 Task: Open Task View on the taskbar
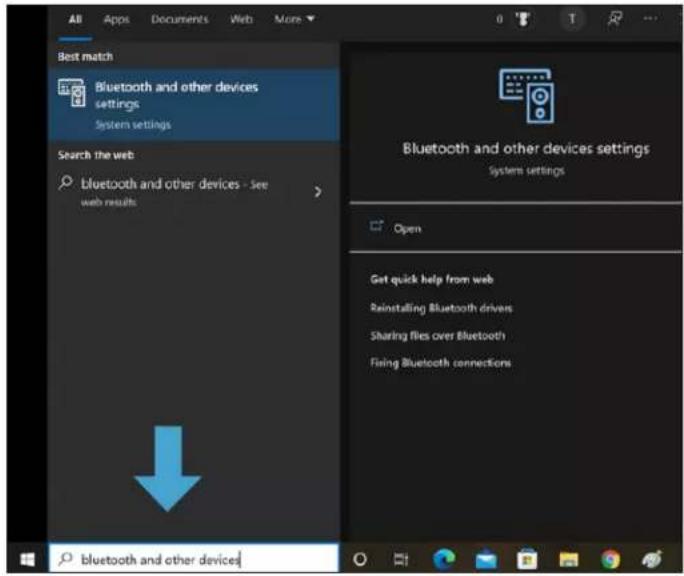[400, 559]
